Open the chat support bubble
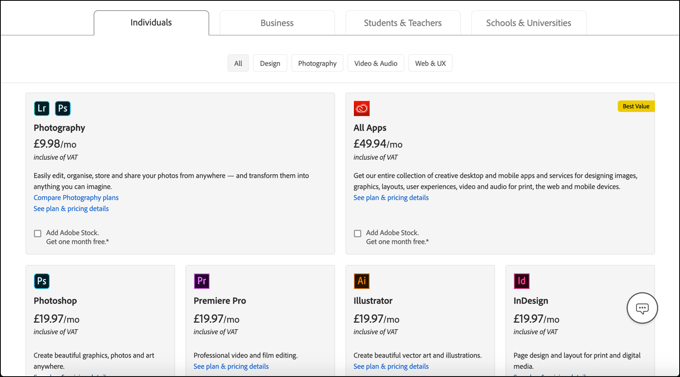The image size is (680, 377). pos(642,308)
